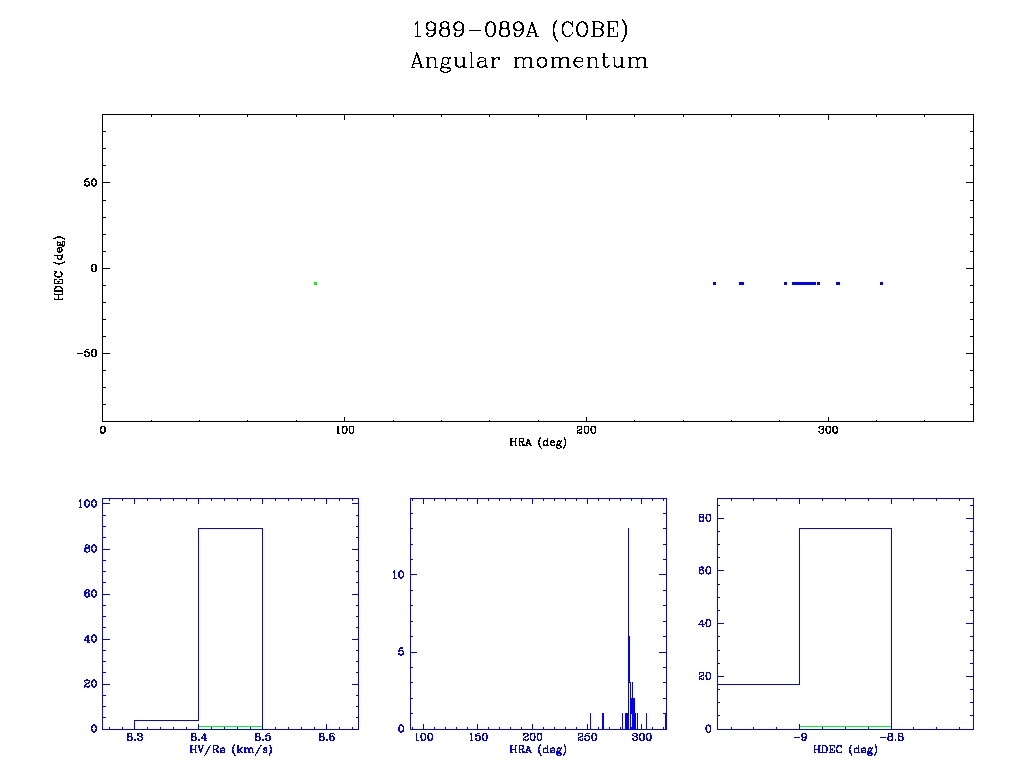Click 'HRA (deg)' label under middle histogram
This screenshot has width=1024, height=768.
538,749
